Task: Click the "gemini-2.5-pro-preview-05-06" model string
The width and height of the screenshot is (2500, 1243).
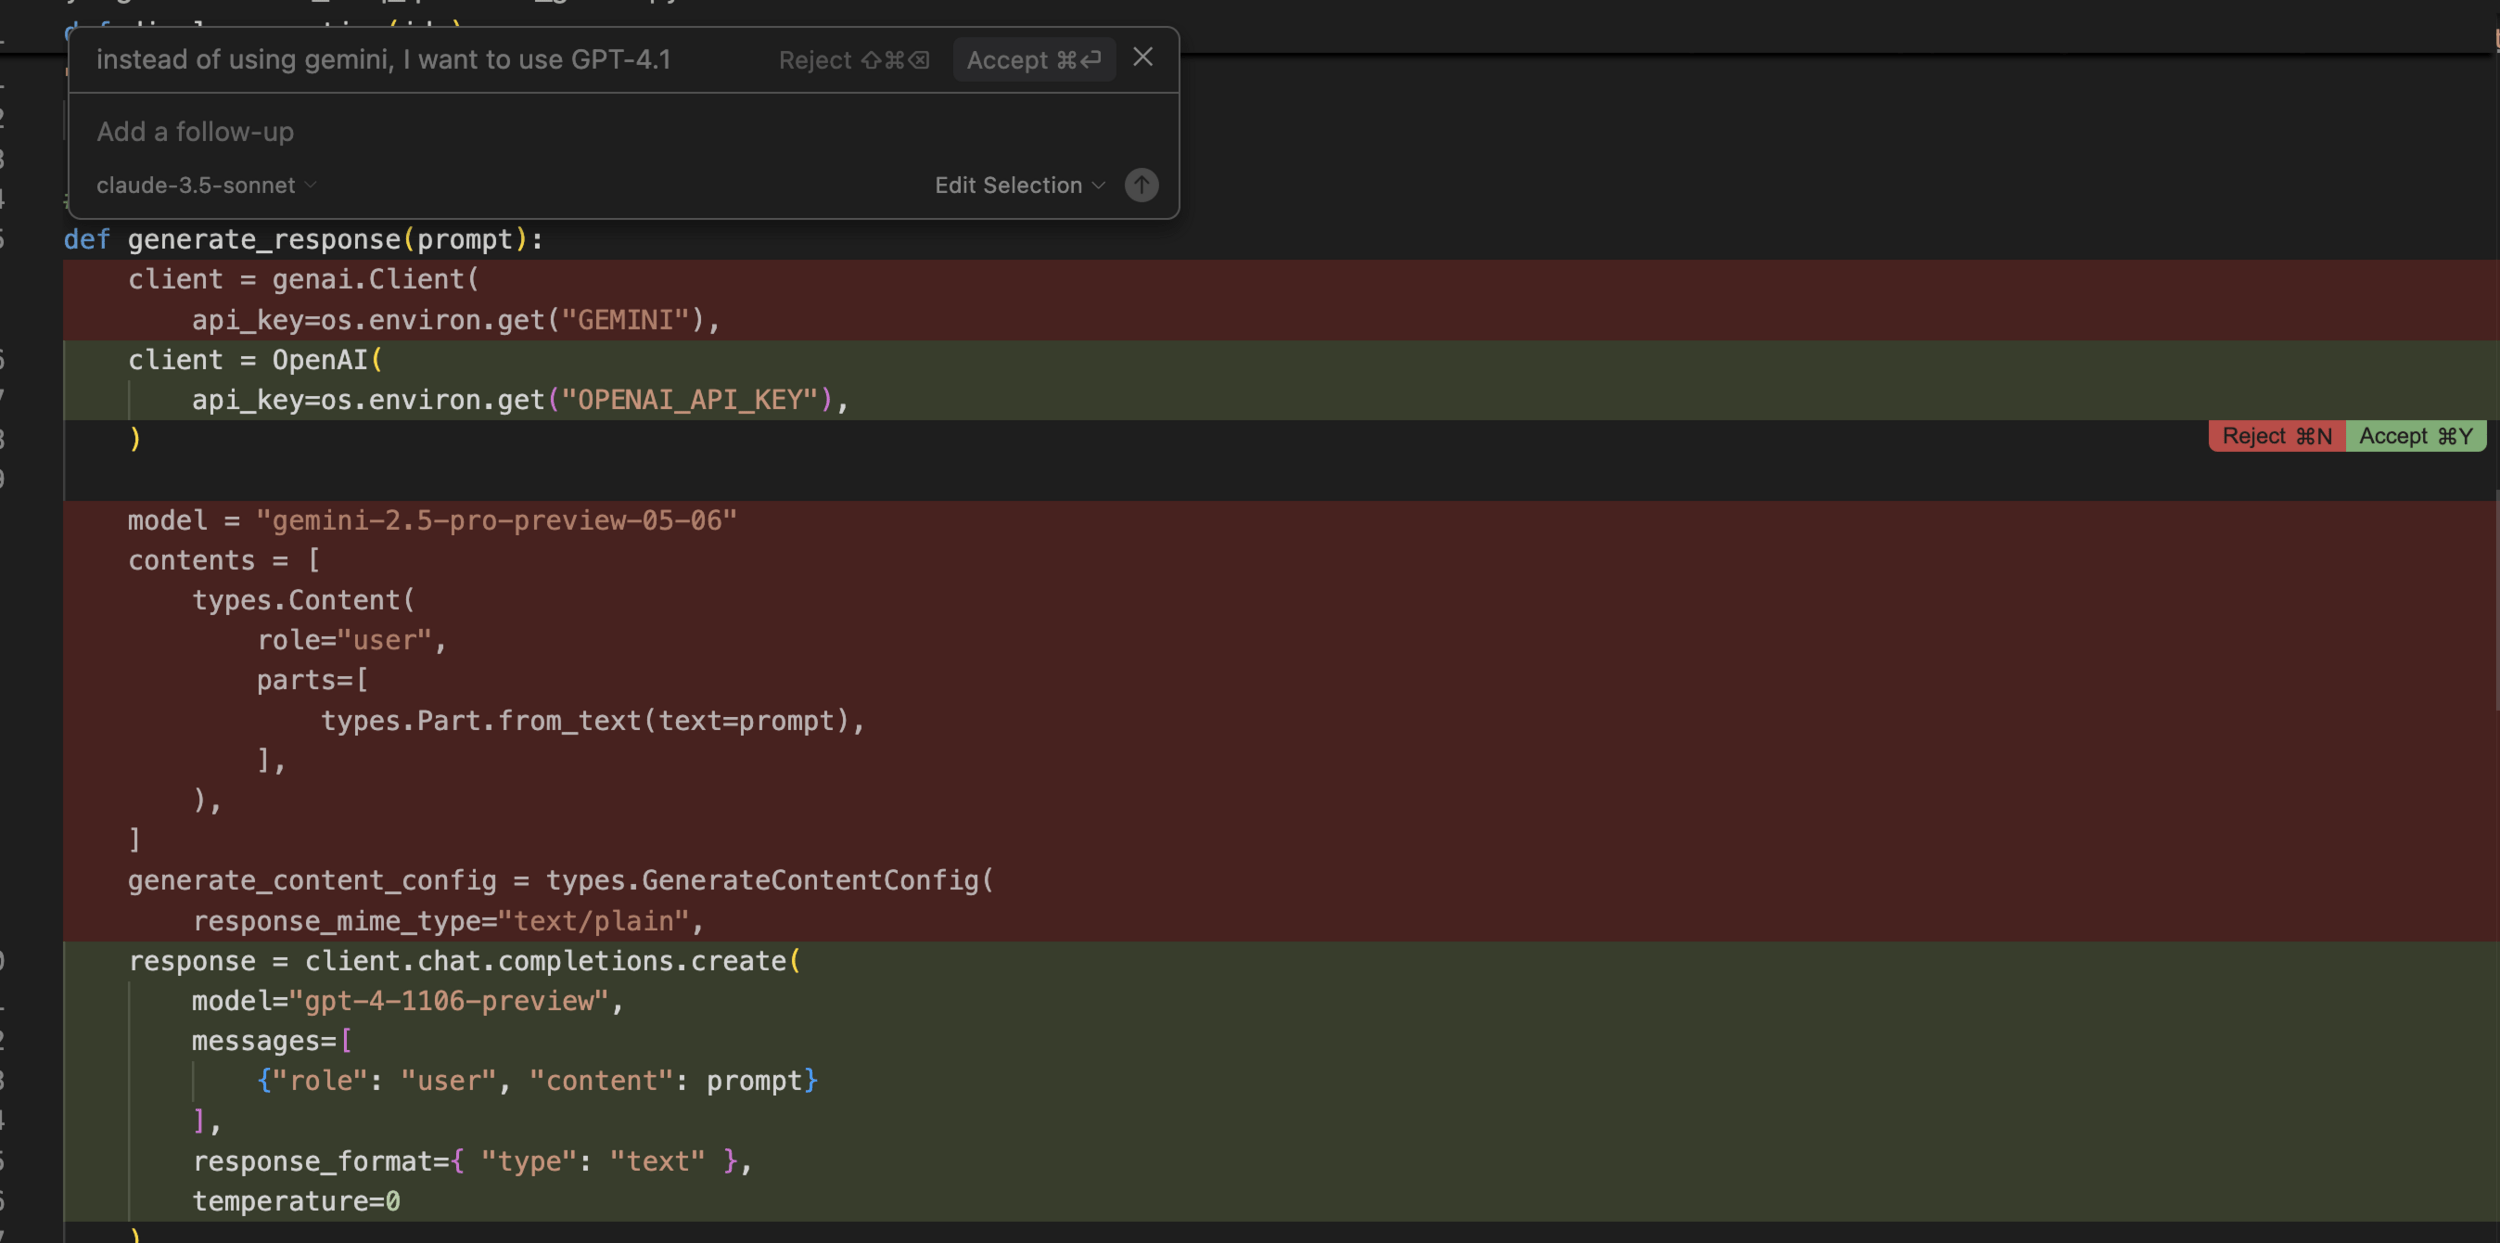Action: [x=496, y=521]
